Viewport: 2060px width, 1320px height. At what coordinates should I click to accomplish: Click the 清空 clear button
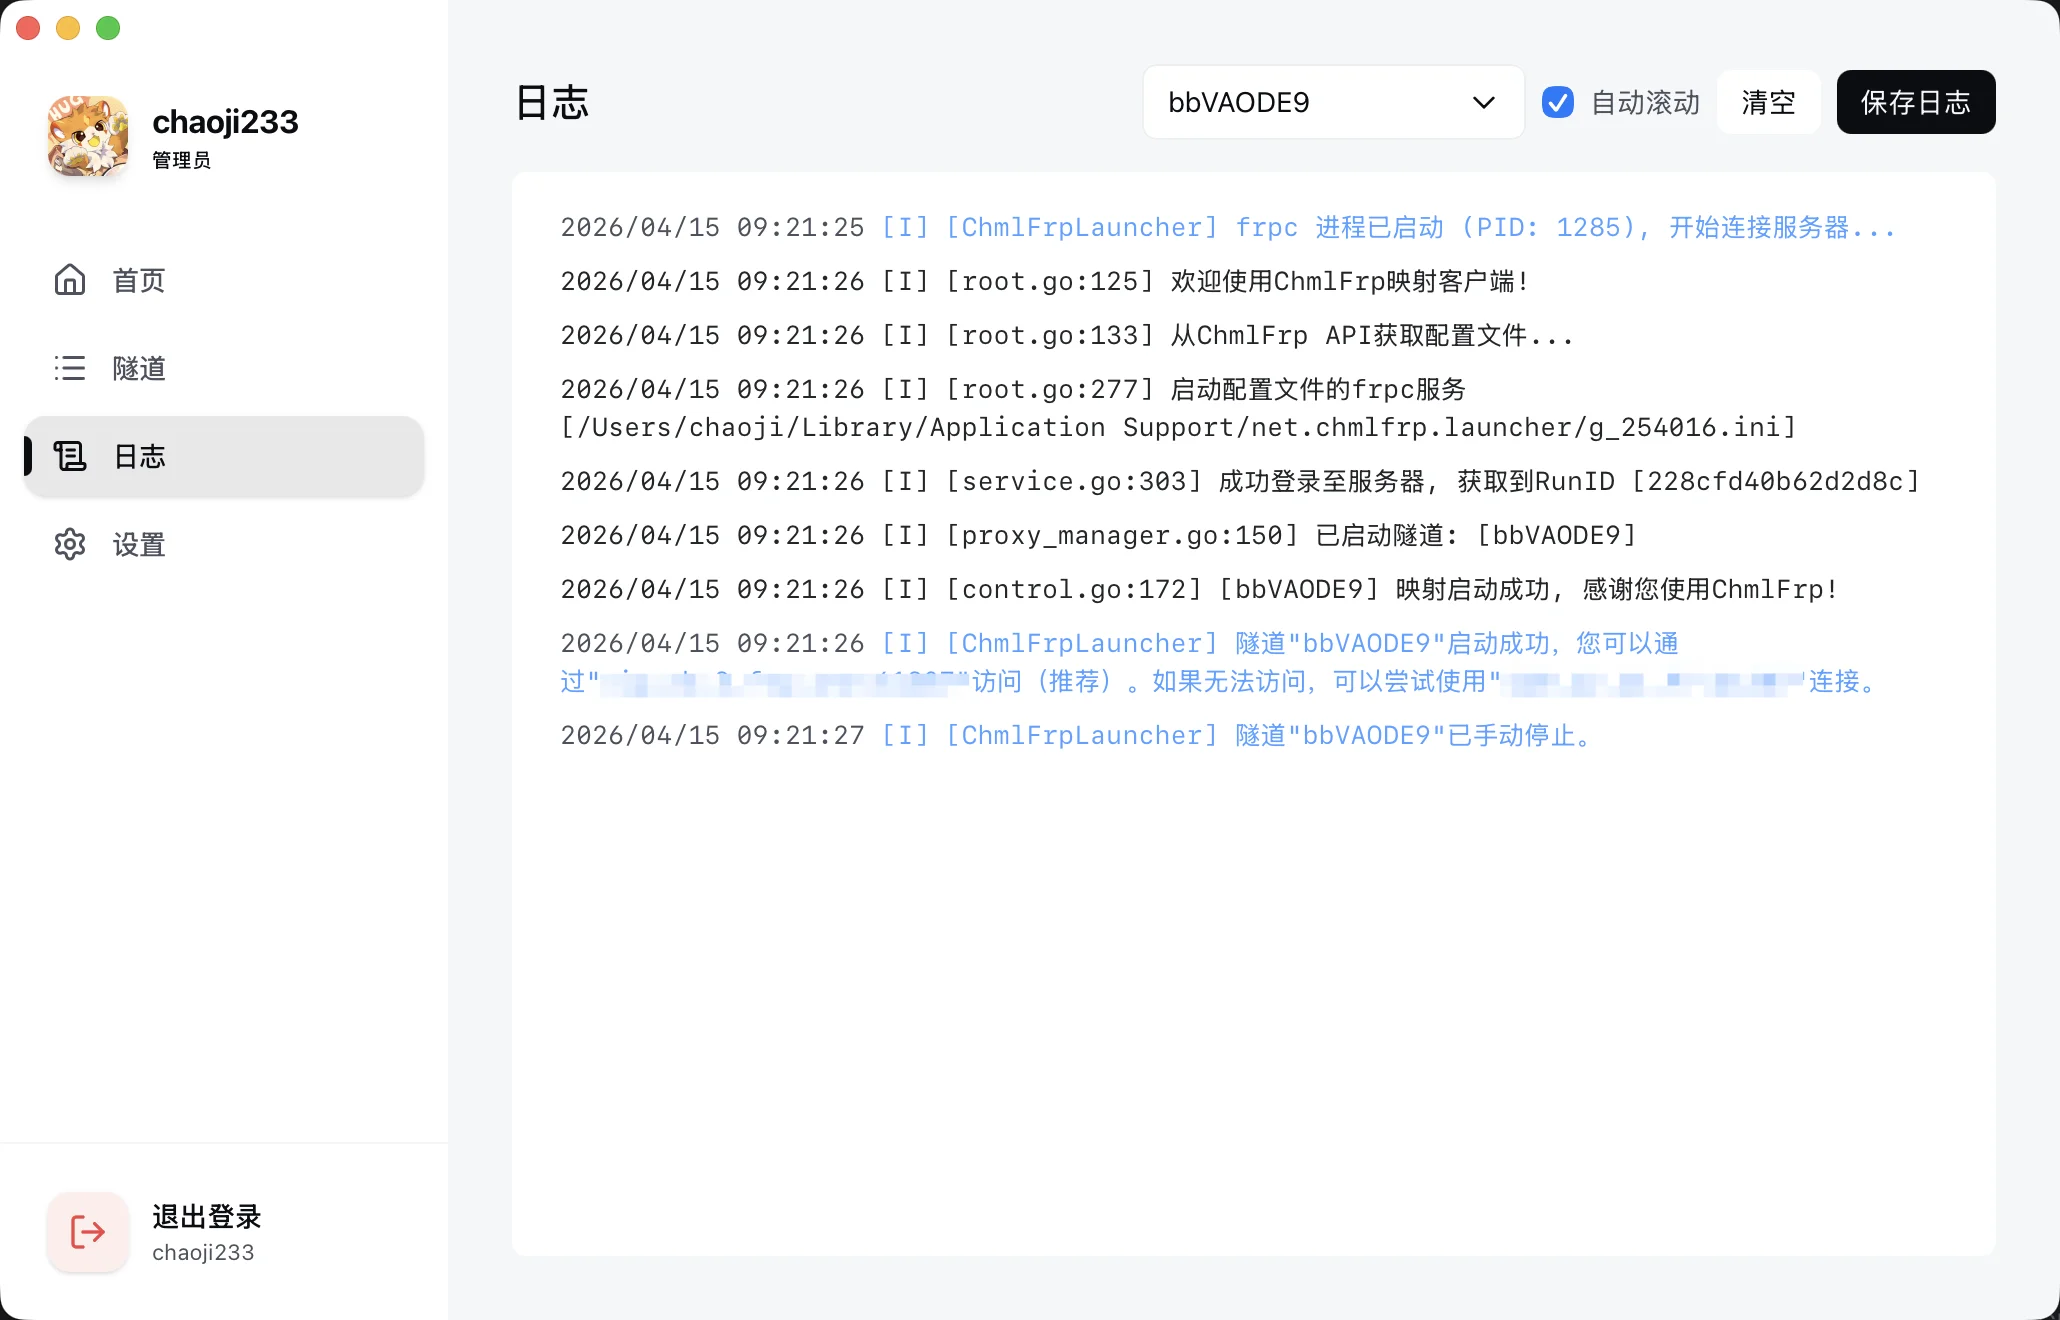point(1768,102)
